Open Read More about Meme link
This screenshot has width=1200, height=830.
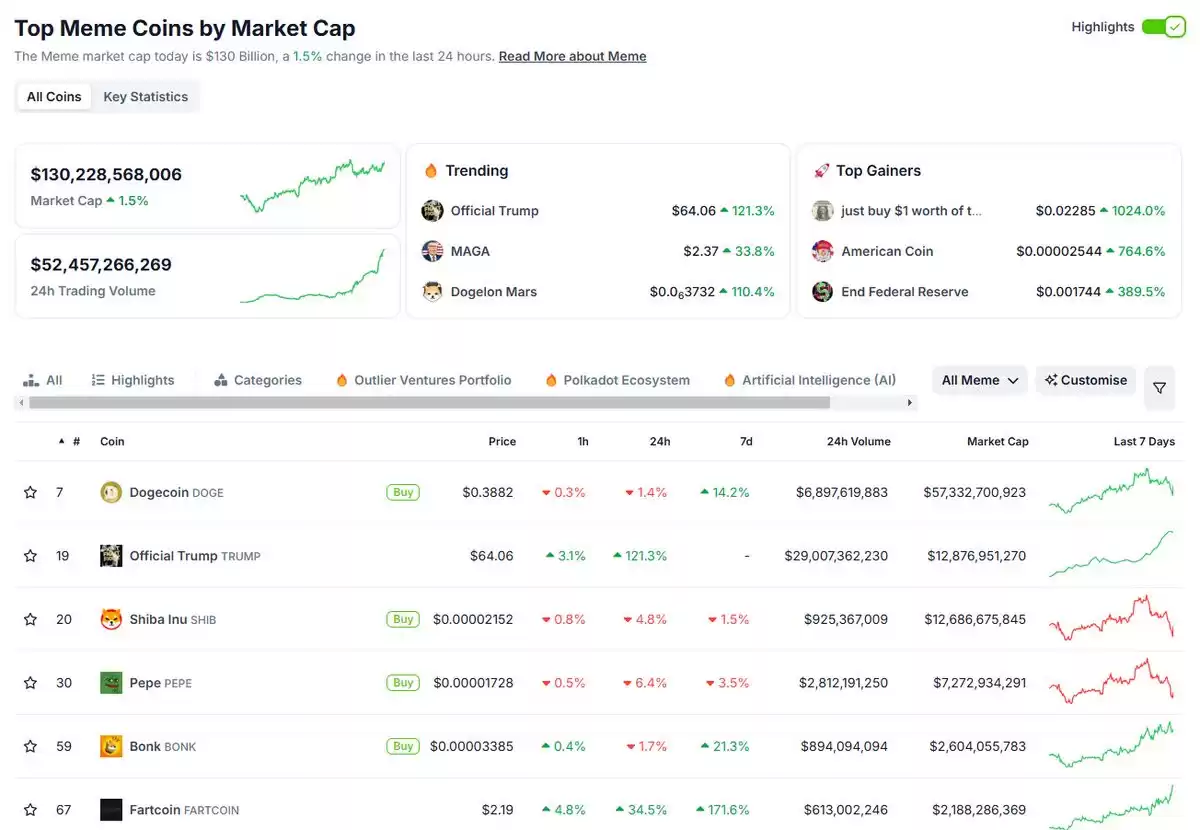coord(572,56)
